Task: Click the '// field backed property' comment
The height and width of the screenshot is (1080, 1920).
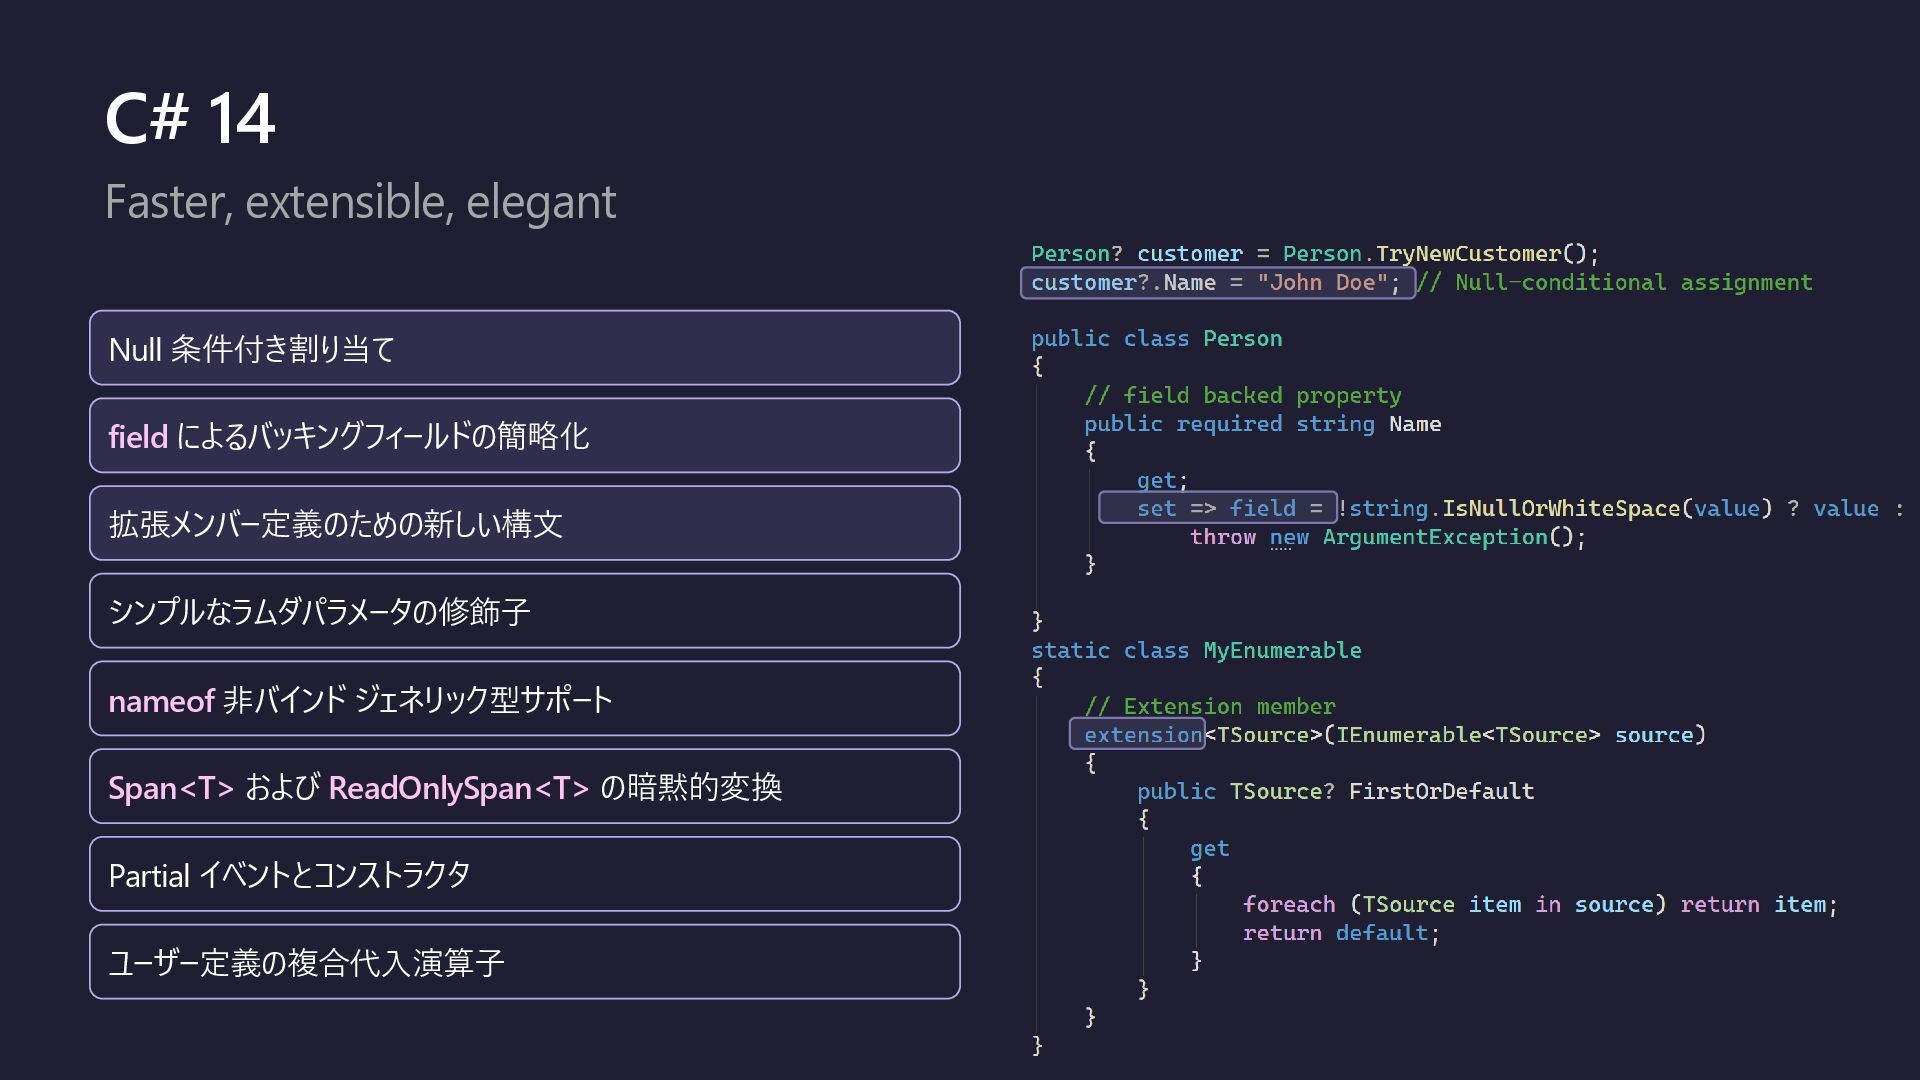Action: 1242,396
